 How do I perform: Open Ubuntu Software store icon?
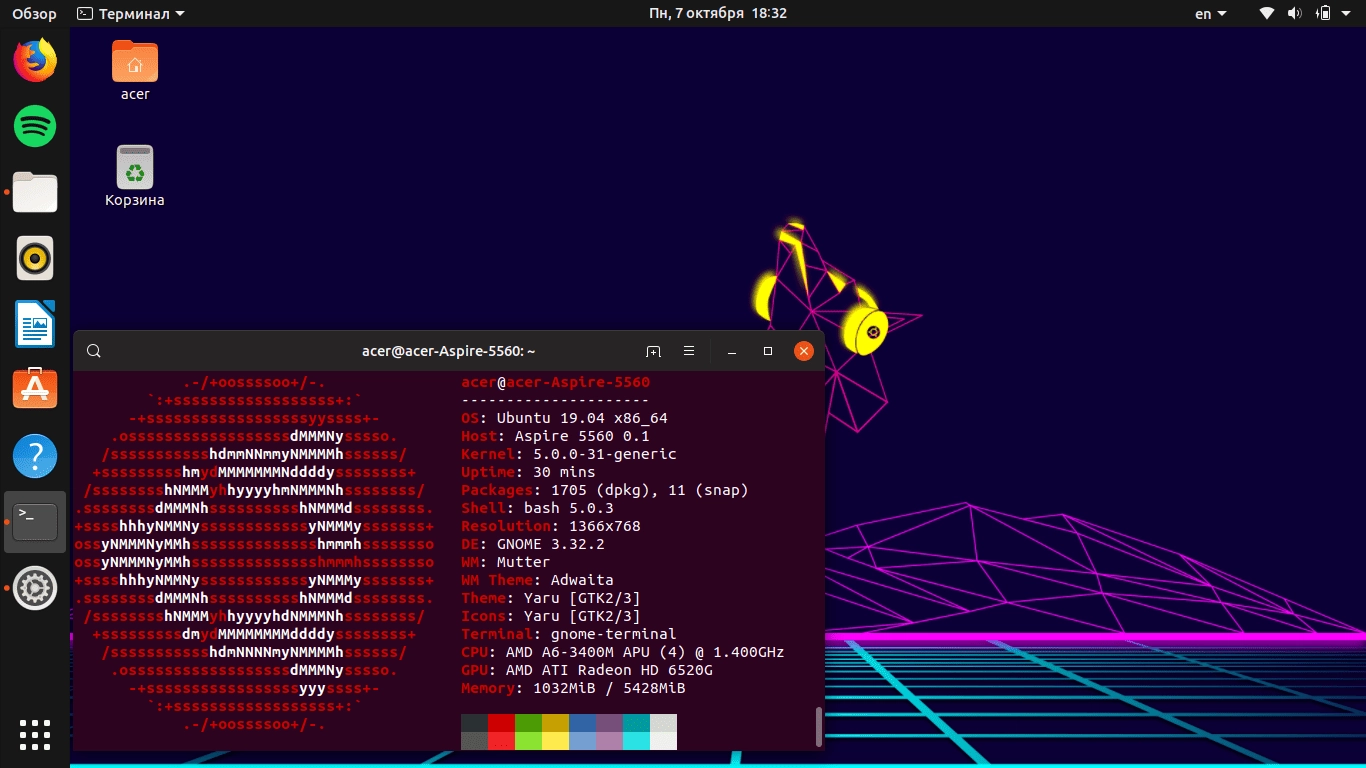tap(35, 389)
